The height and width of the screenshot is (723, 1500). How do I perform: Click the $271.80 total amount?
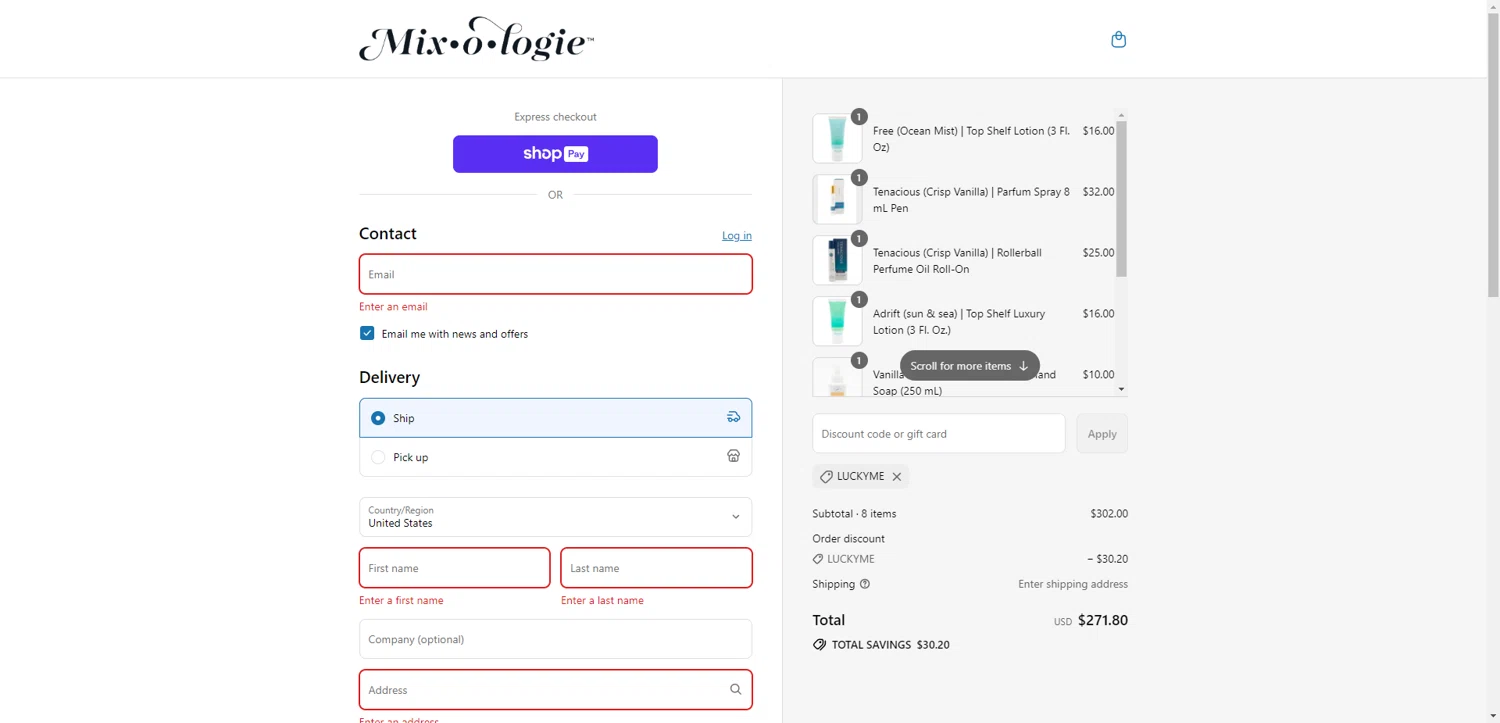tap(1103, 620)
